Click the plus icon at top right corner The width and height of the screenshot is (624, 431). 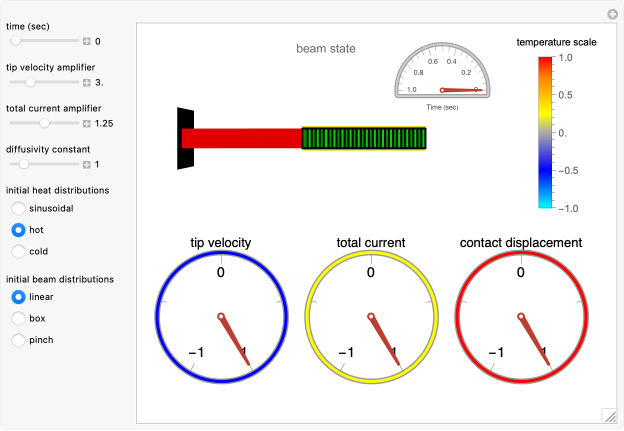point(612,14)
